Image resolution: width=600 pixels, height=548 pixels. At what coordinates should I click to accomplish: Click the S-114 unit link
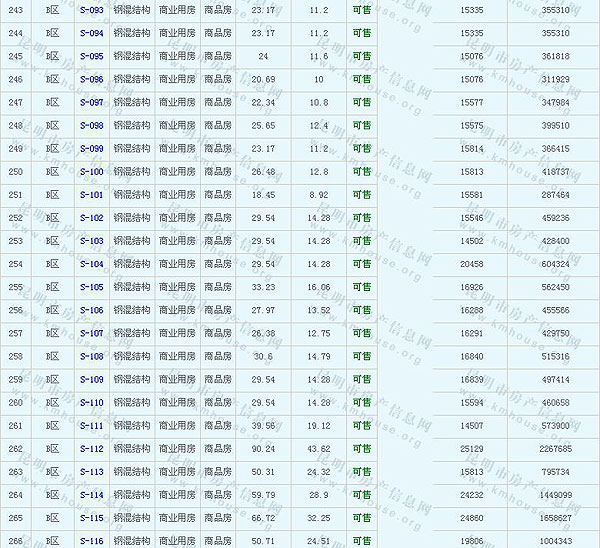91,495
